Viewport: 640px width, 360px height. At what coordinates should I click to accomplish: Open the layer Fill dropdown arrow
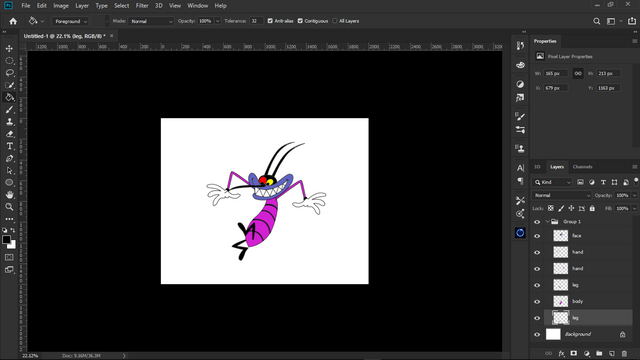[634, 209]
